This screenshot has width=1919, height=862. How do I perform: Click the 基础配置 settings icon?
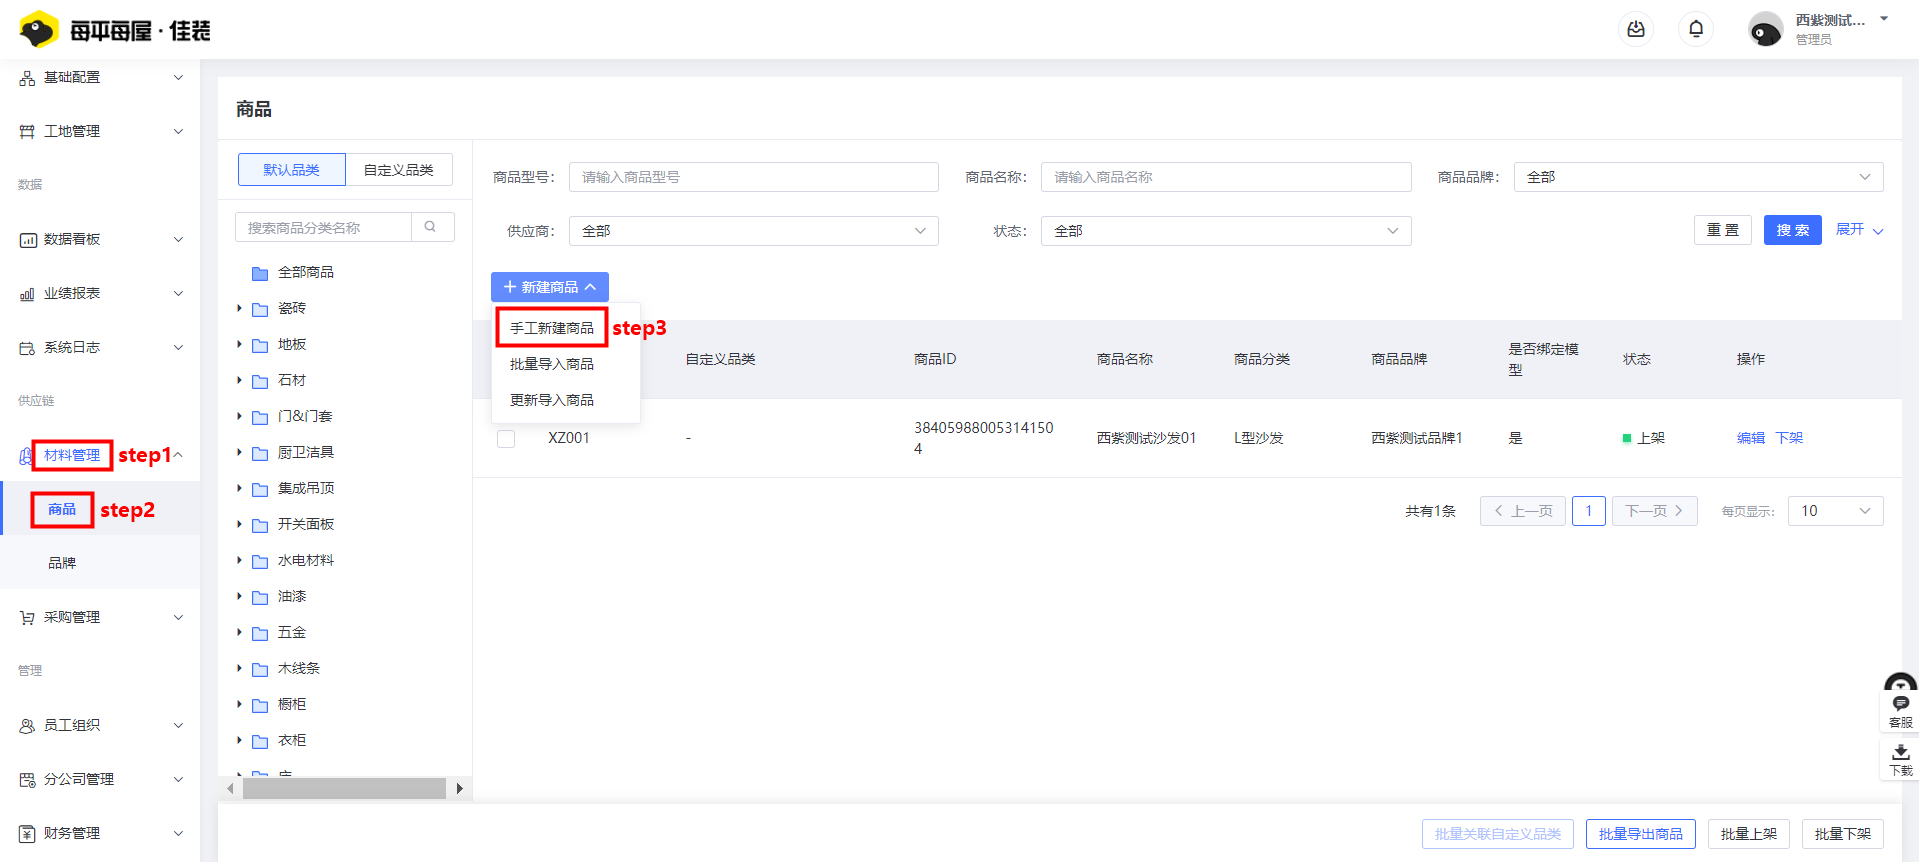[27, 78]
